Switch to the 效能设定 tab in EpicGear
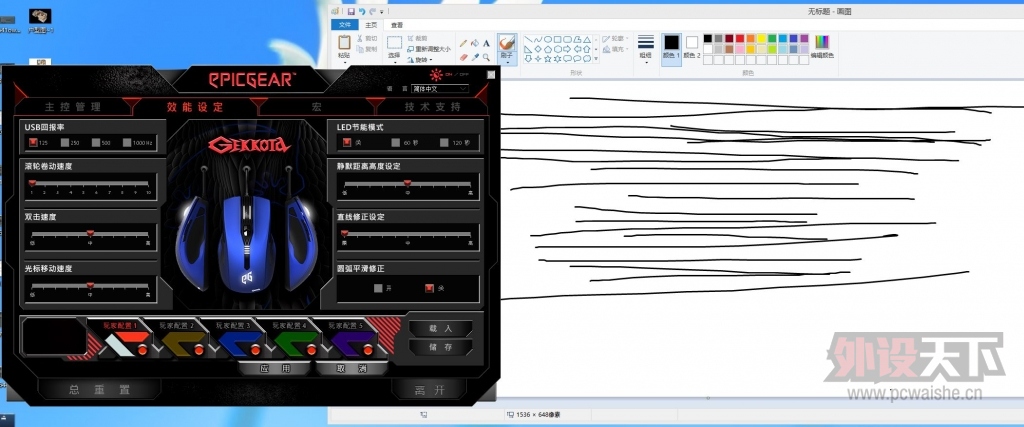 195,107
